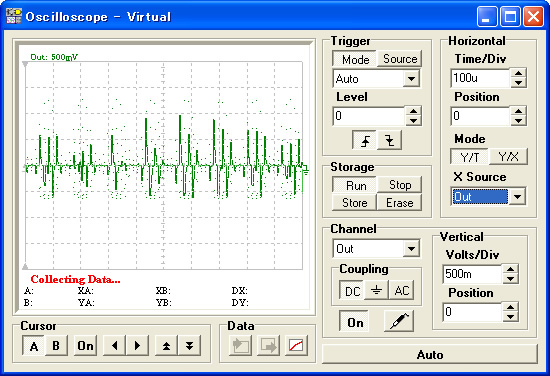The image size is (550, 376).
Task: Open the red curve data graph icon
Action: [296, 346]
